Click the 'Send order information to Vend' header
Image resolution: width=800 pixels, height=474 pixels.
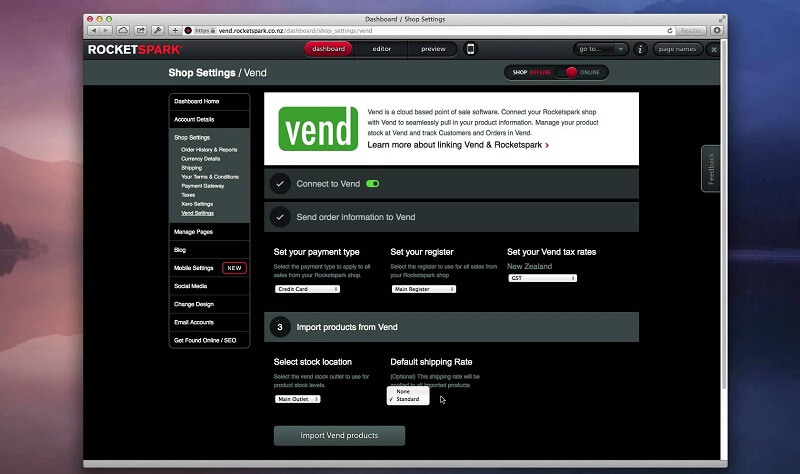pyautogui.click(x=451, y=217)
